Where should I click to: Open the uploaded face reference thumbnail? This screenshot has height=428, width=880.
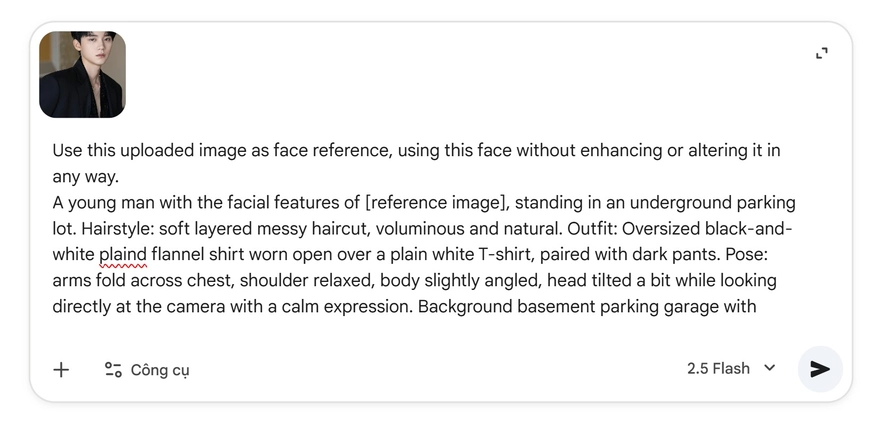tap(82, 74)
